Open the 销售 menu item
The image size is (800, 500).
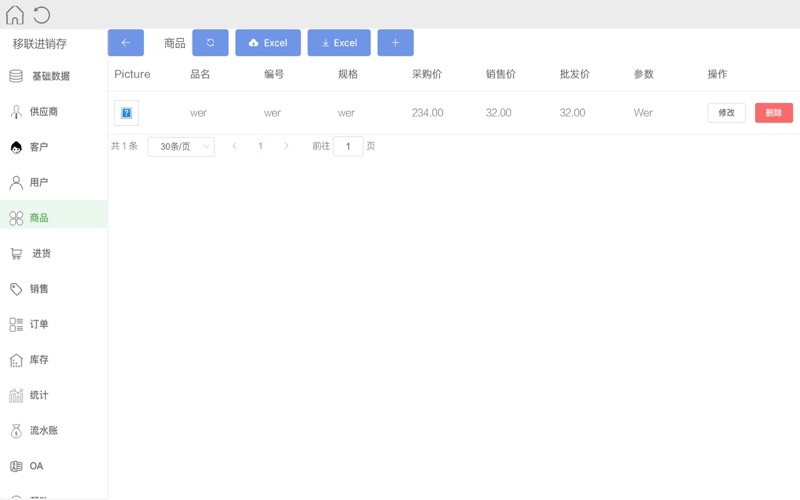tap(54, 289)
